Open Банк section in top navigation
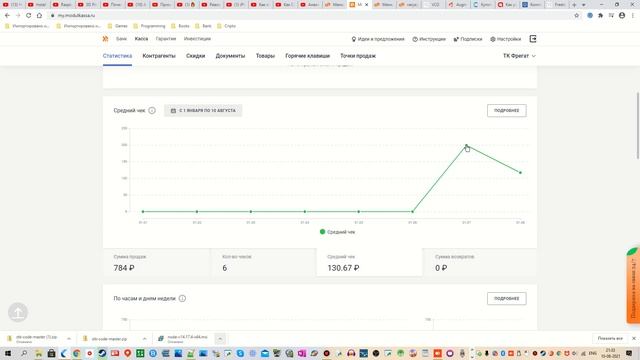Viewport: 640px width, 360px height. [x=121, y=39]
